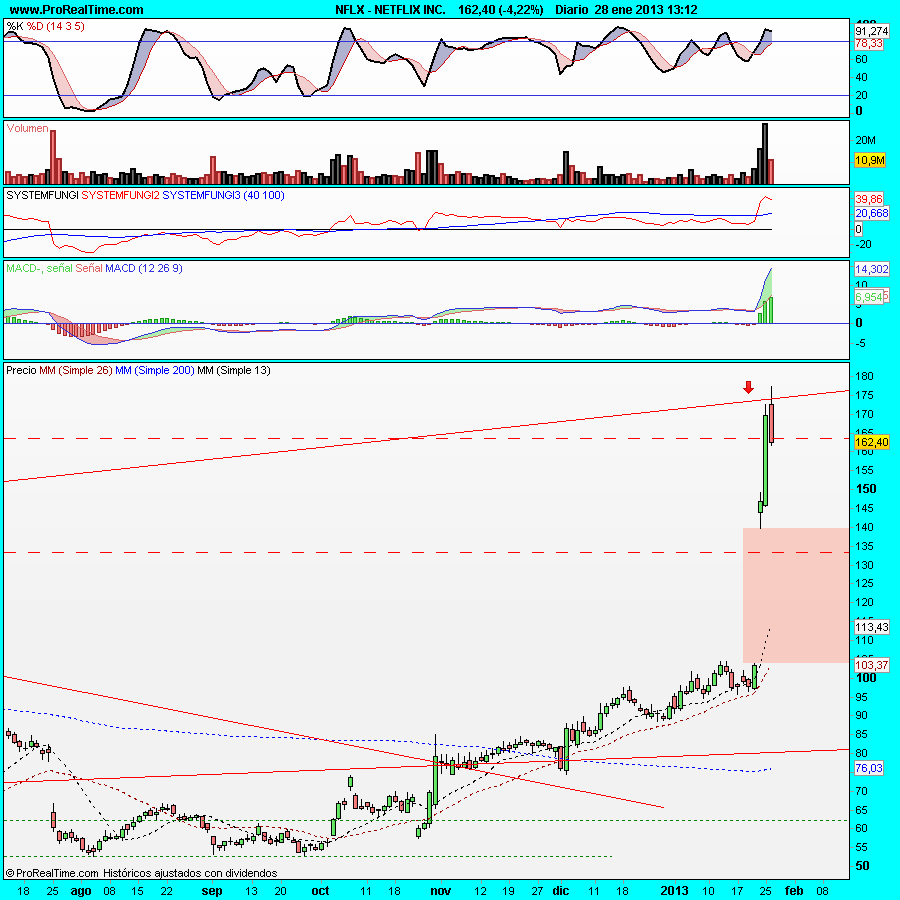Click the 78,33 stochastic value box
The image size is (900, 900).
[x=869, y=44]
